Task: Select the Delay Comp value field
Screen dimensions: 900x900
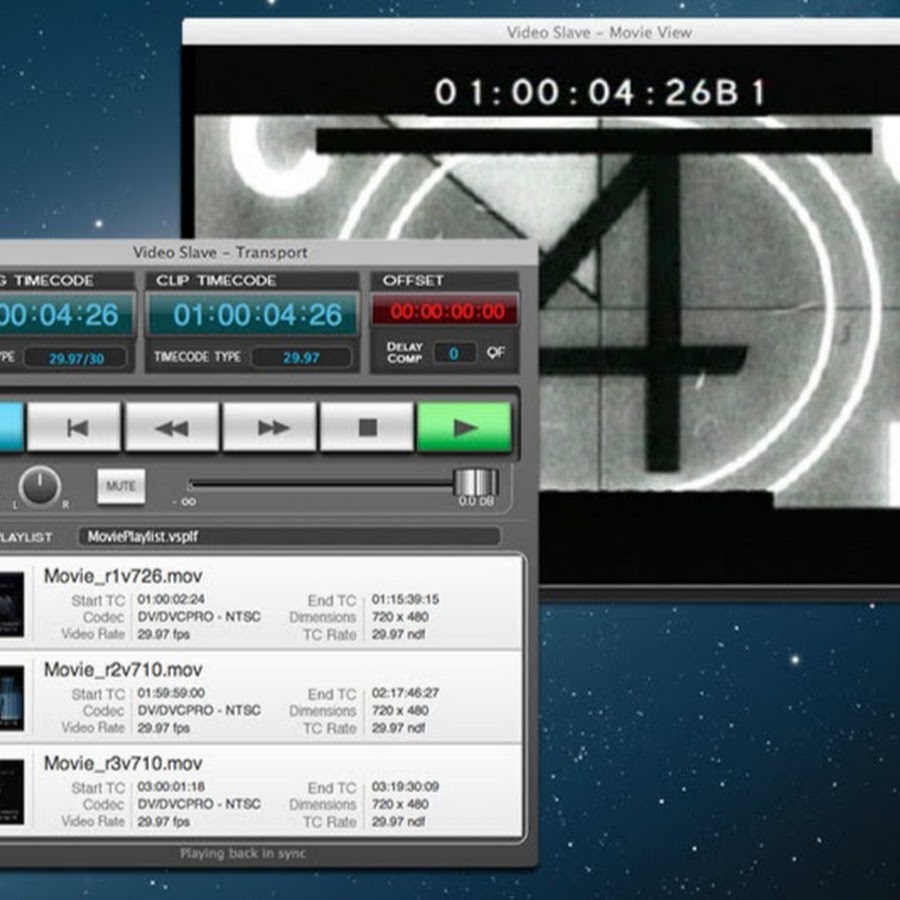Action: [454, 353]
